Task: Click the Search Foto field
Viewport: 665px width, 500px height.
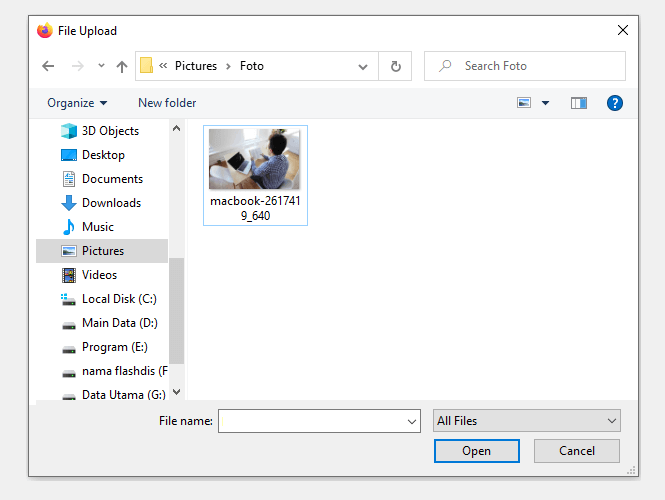Action: point(525,66)
